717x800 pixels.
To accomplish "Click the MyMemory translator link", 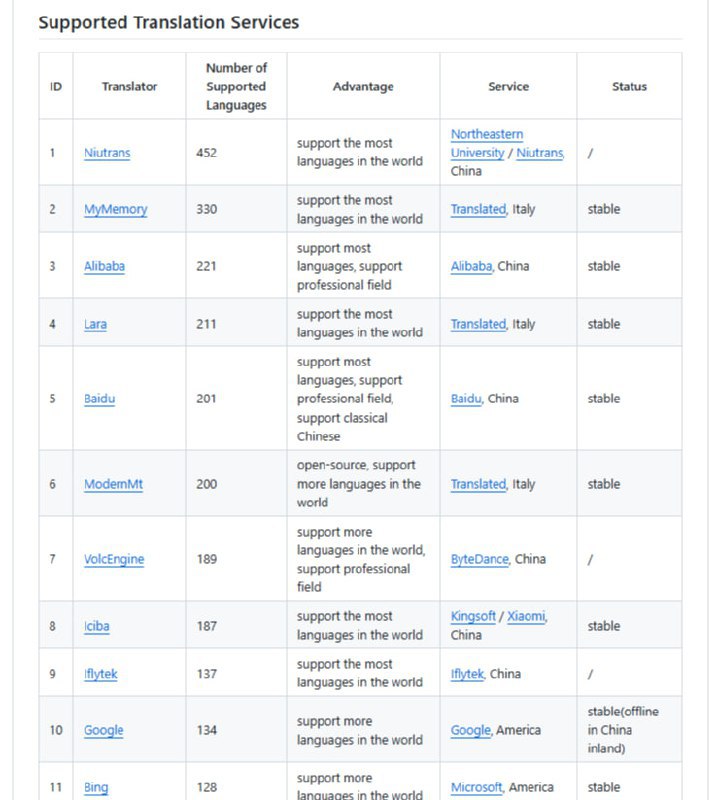I will tap(115, 209).
